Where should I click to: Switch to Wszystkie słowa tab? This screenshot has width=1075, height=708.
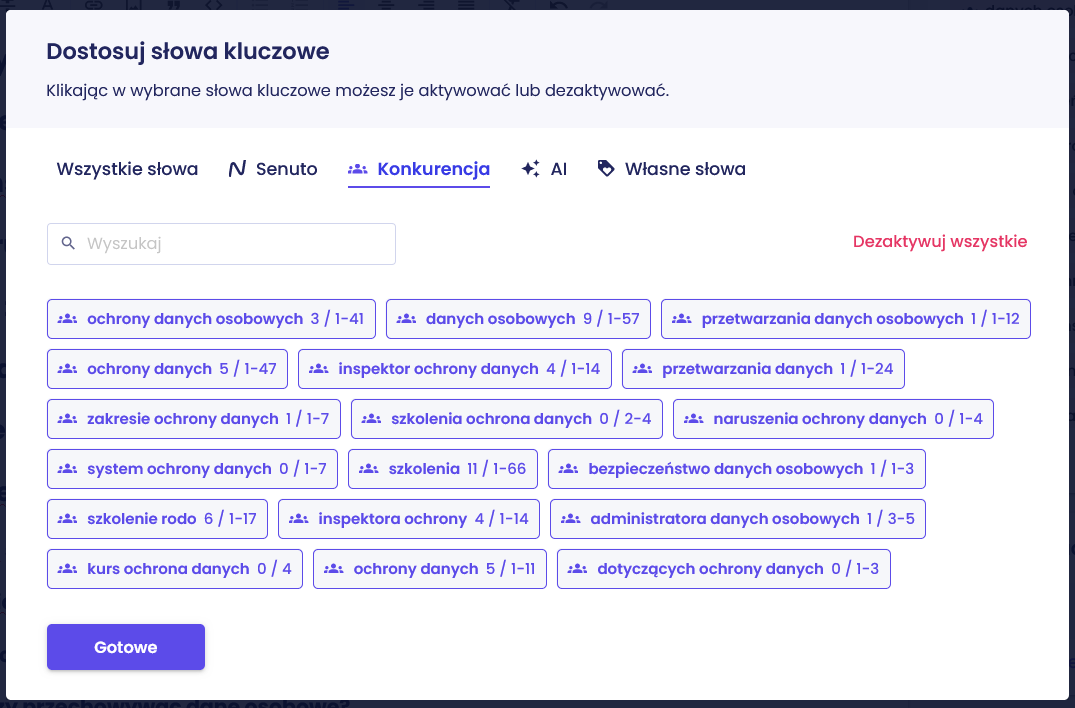pyautogui.click(x=127, y=169)
